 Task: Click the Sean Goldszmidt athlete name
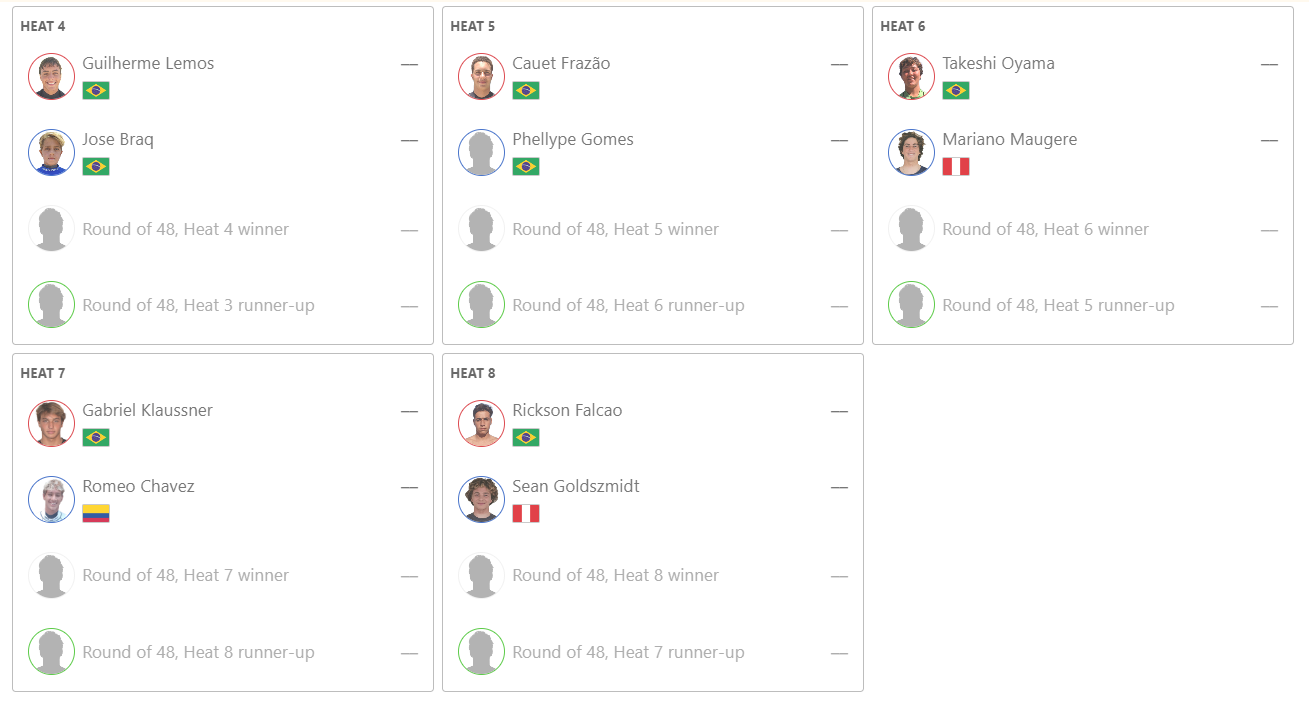click(576, 486)
